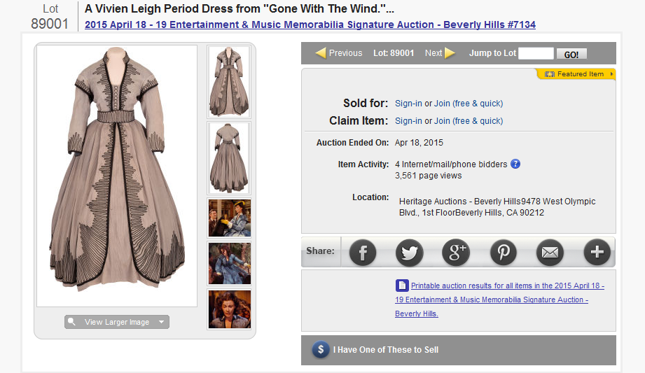Click the Jump to Lot input field
Screen dimensions: 645x373
(x=536, y=53)
